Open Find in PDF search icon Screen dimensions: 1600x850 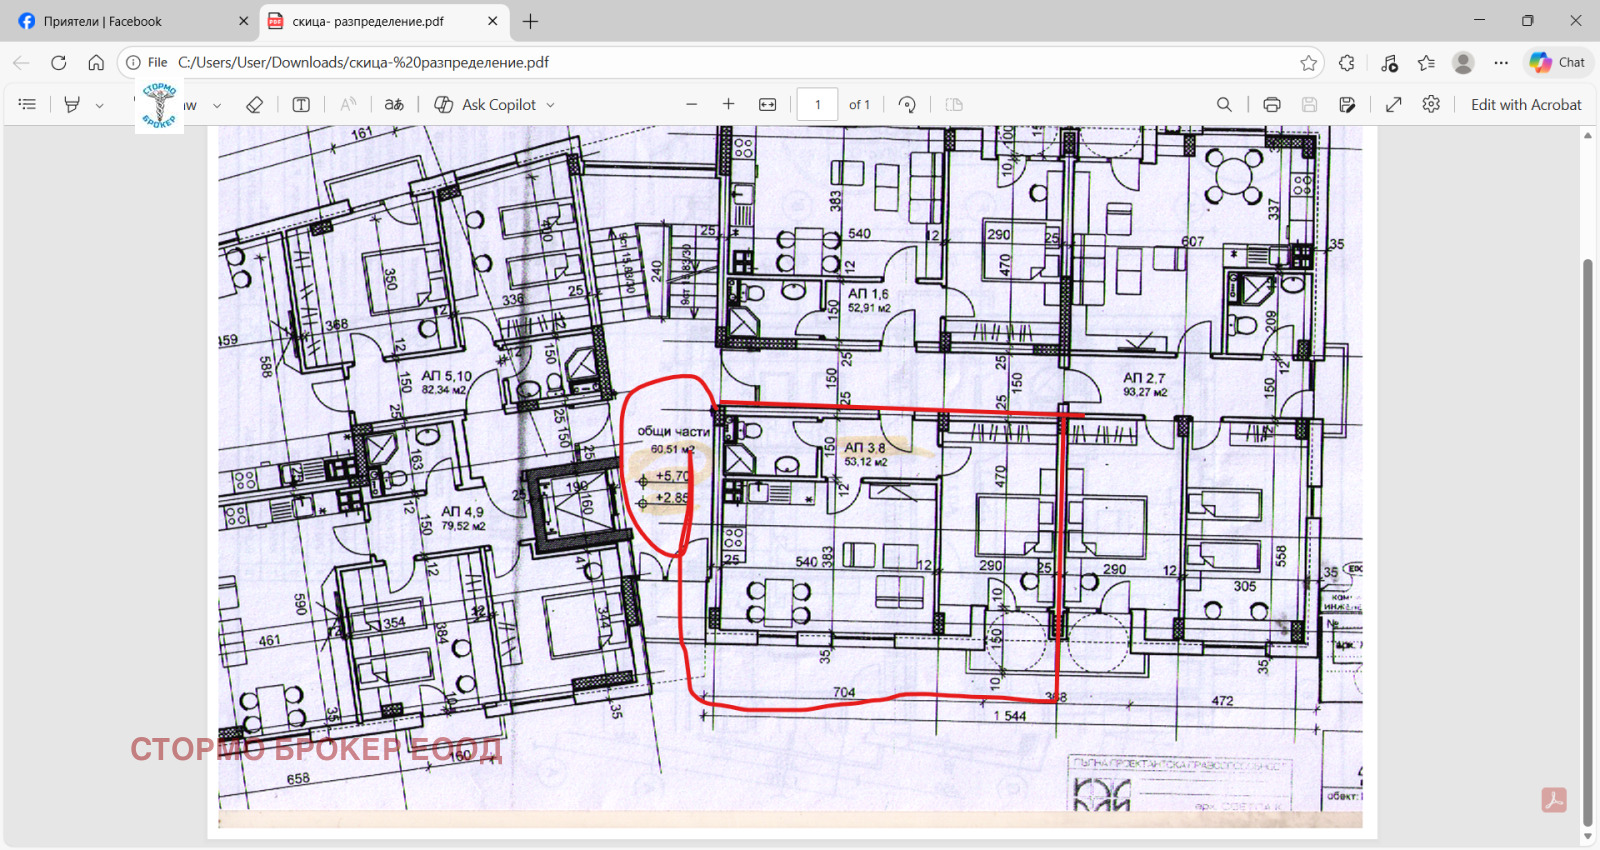tap(1224, 104)
